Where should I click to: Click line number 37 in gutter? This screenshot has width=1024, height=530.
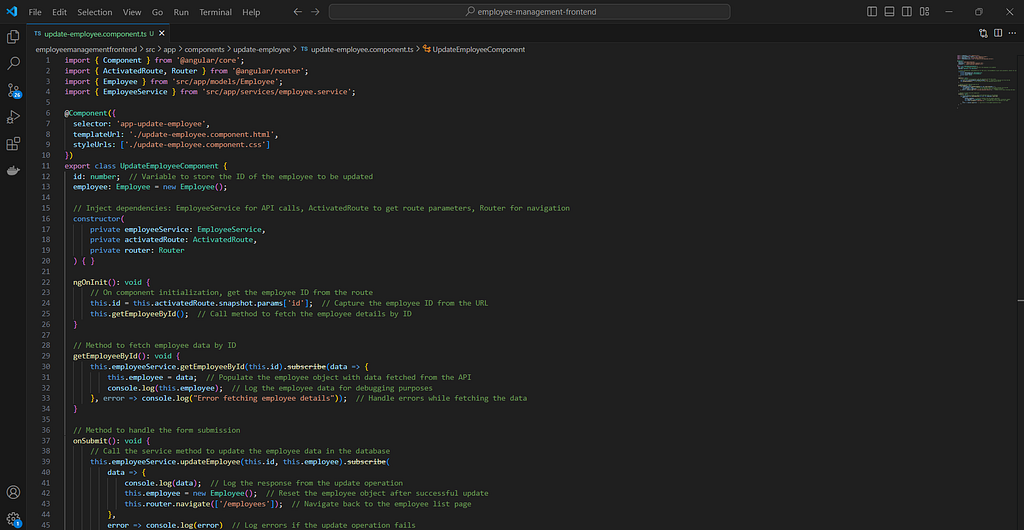tap(45, 441)
